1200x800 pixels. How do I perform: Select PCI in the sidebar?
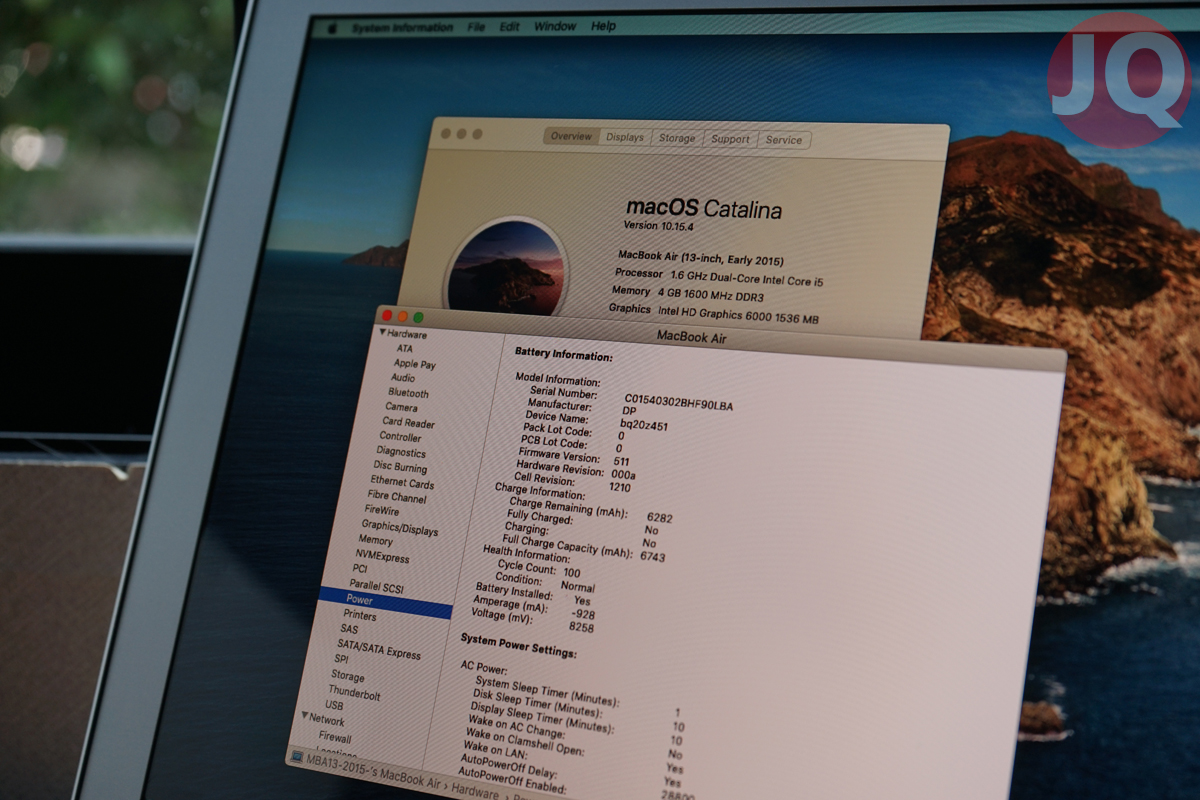[x=360, y=569]
